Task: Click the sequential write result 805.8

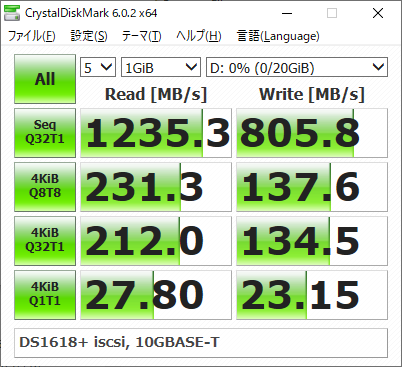Action: click(312, 133)
